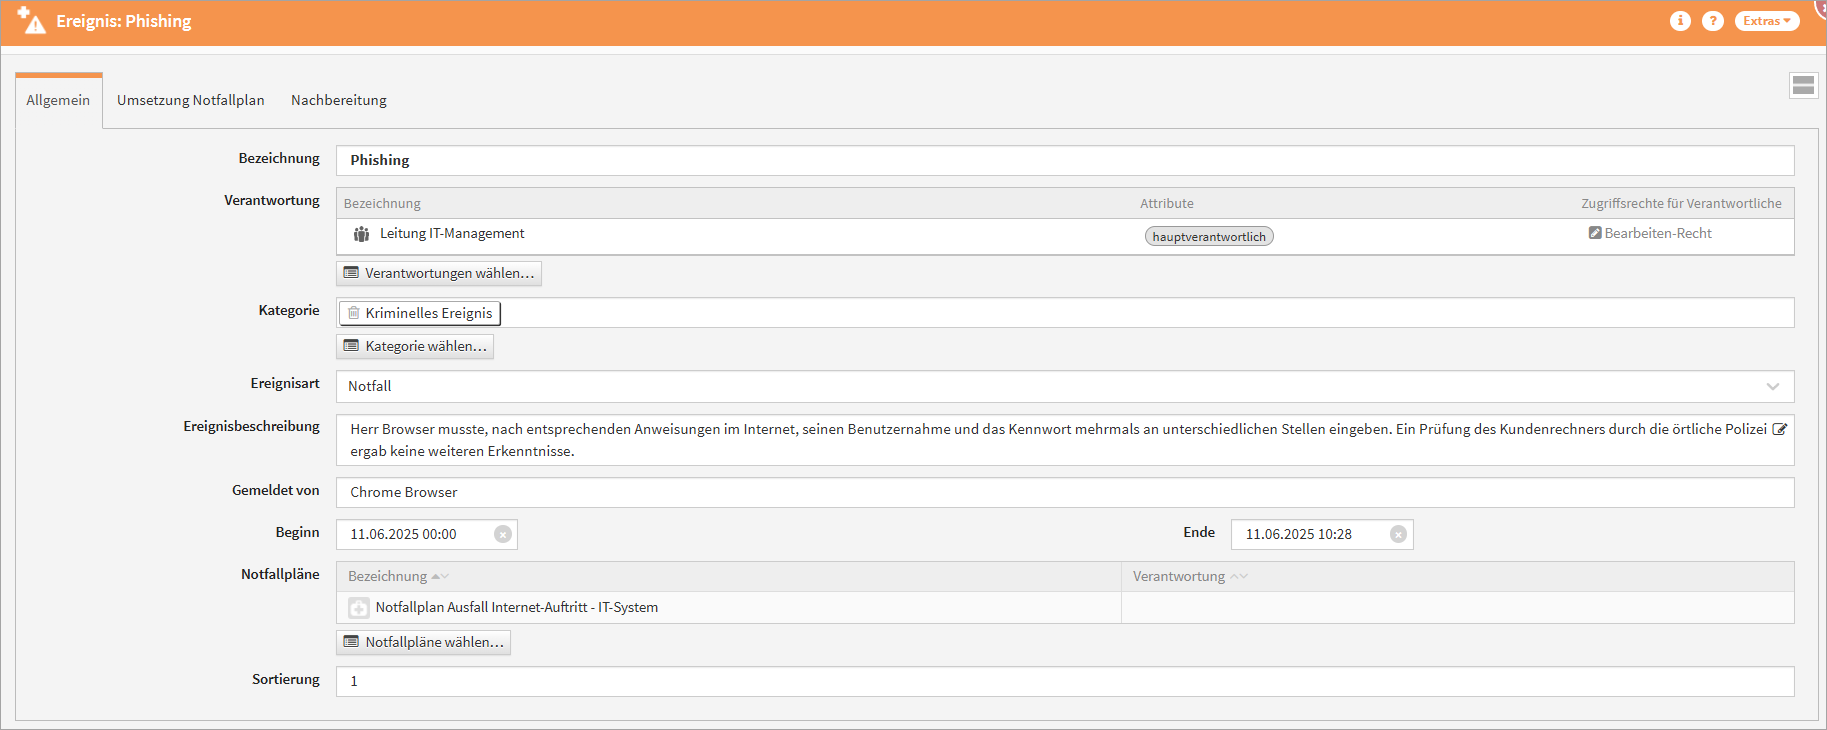Screen dimensions: 1827x730
Task: Click into the Gemeldet von field
Action: [x=1064, y=492]
